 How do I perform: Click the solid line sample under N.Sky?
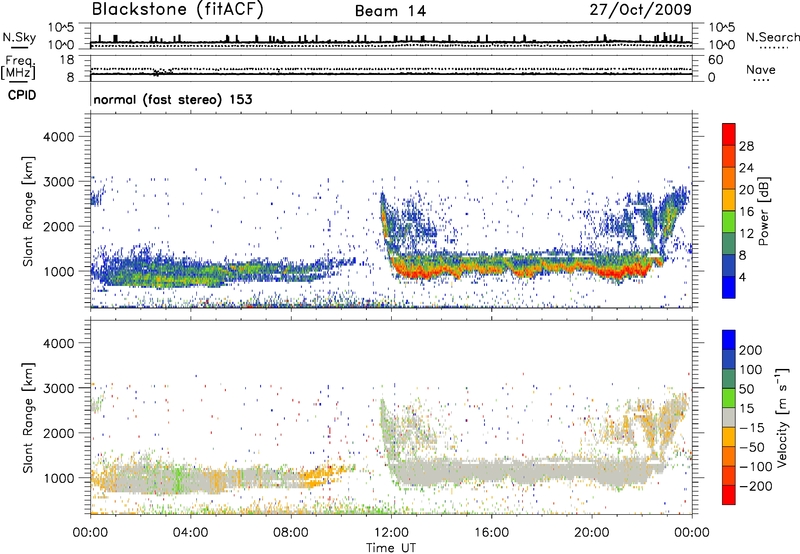pyautogui.click(x=19, y=47)
